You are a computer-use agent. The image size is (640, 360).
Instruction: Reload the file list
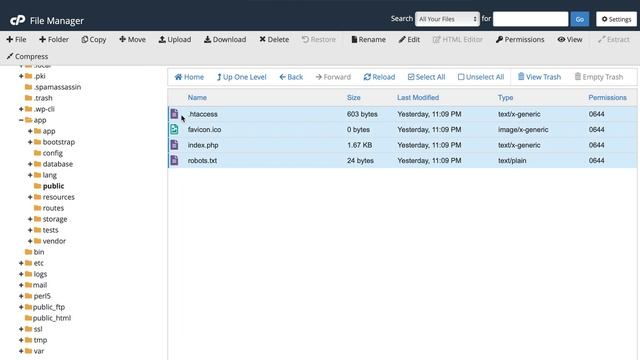[x=379, y=77]
